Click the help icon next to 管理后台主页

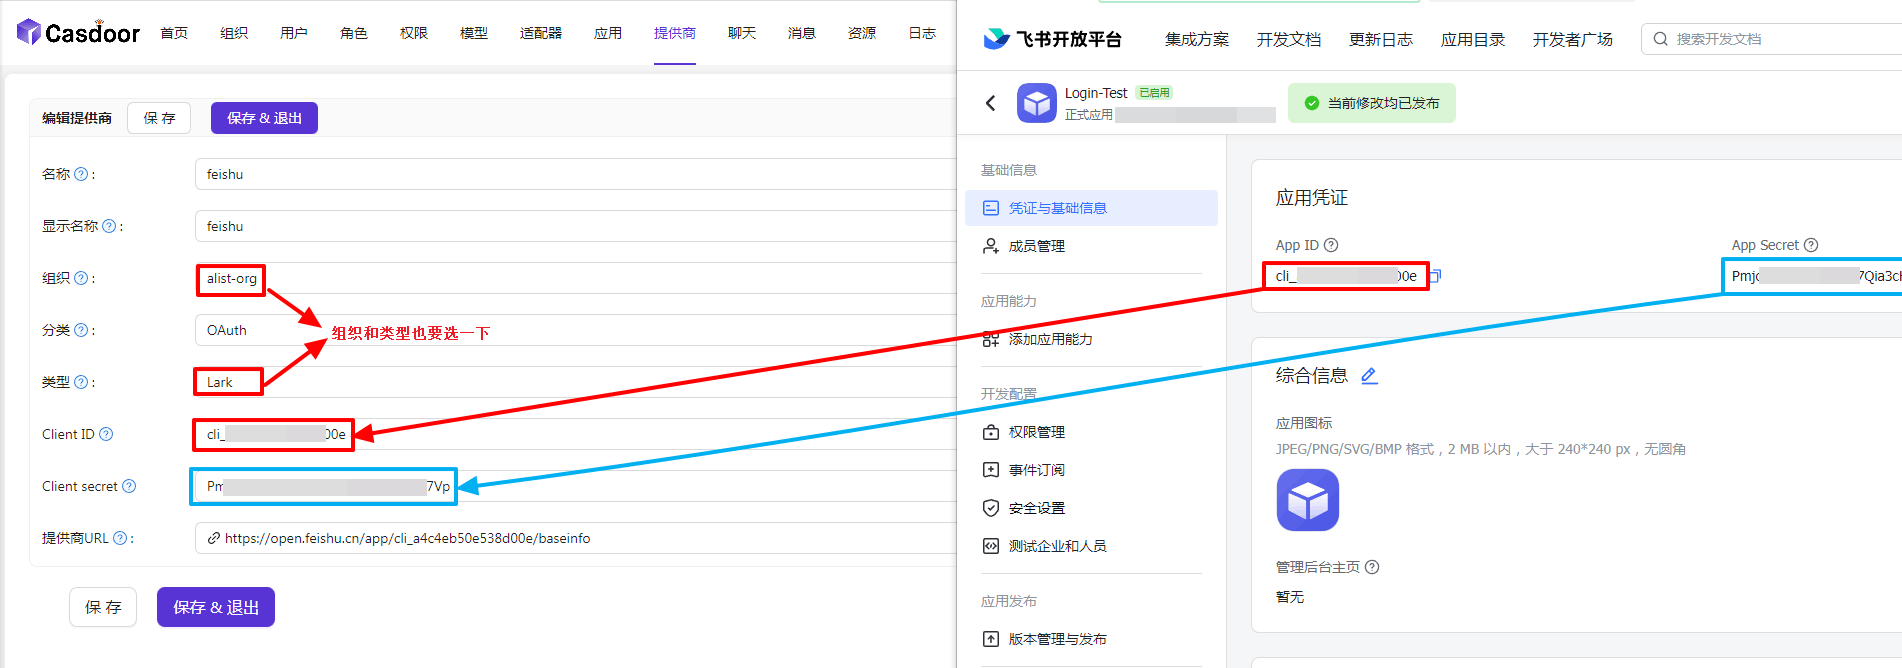point(1372,567)
